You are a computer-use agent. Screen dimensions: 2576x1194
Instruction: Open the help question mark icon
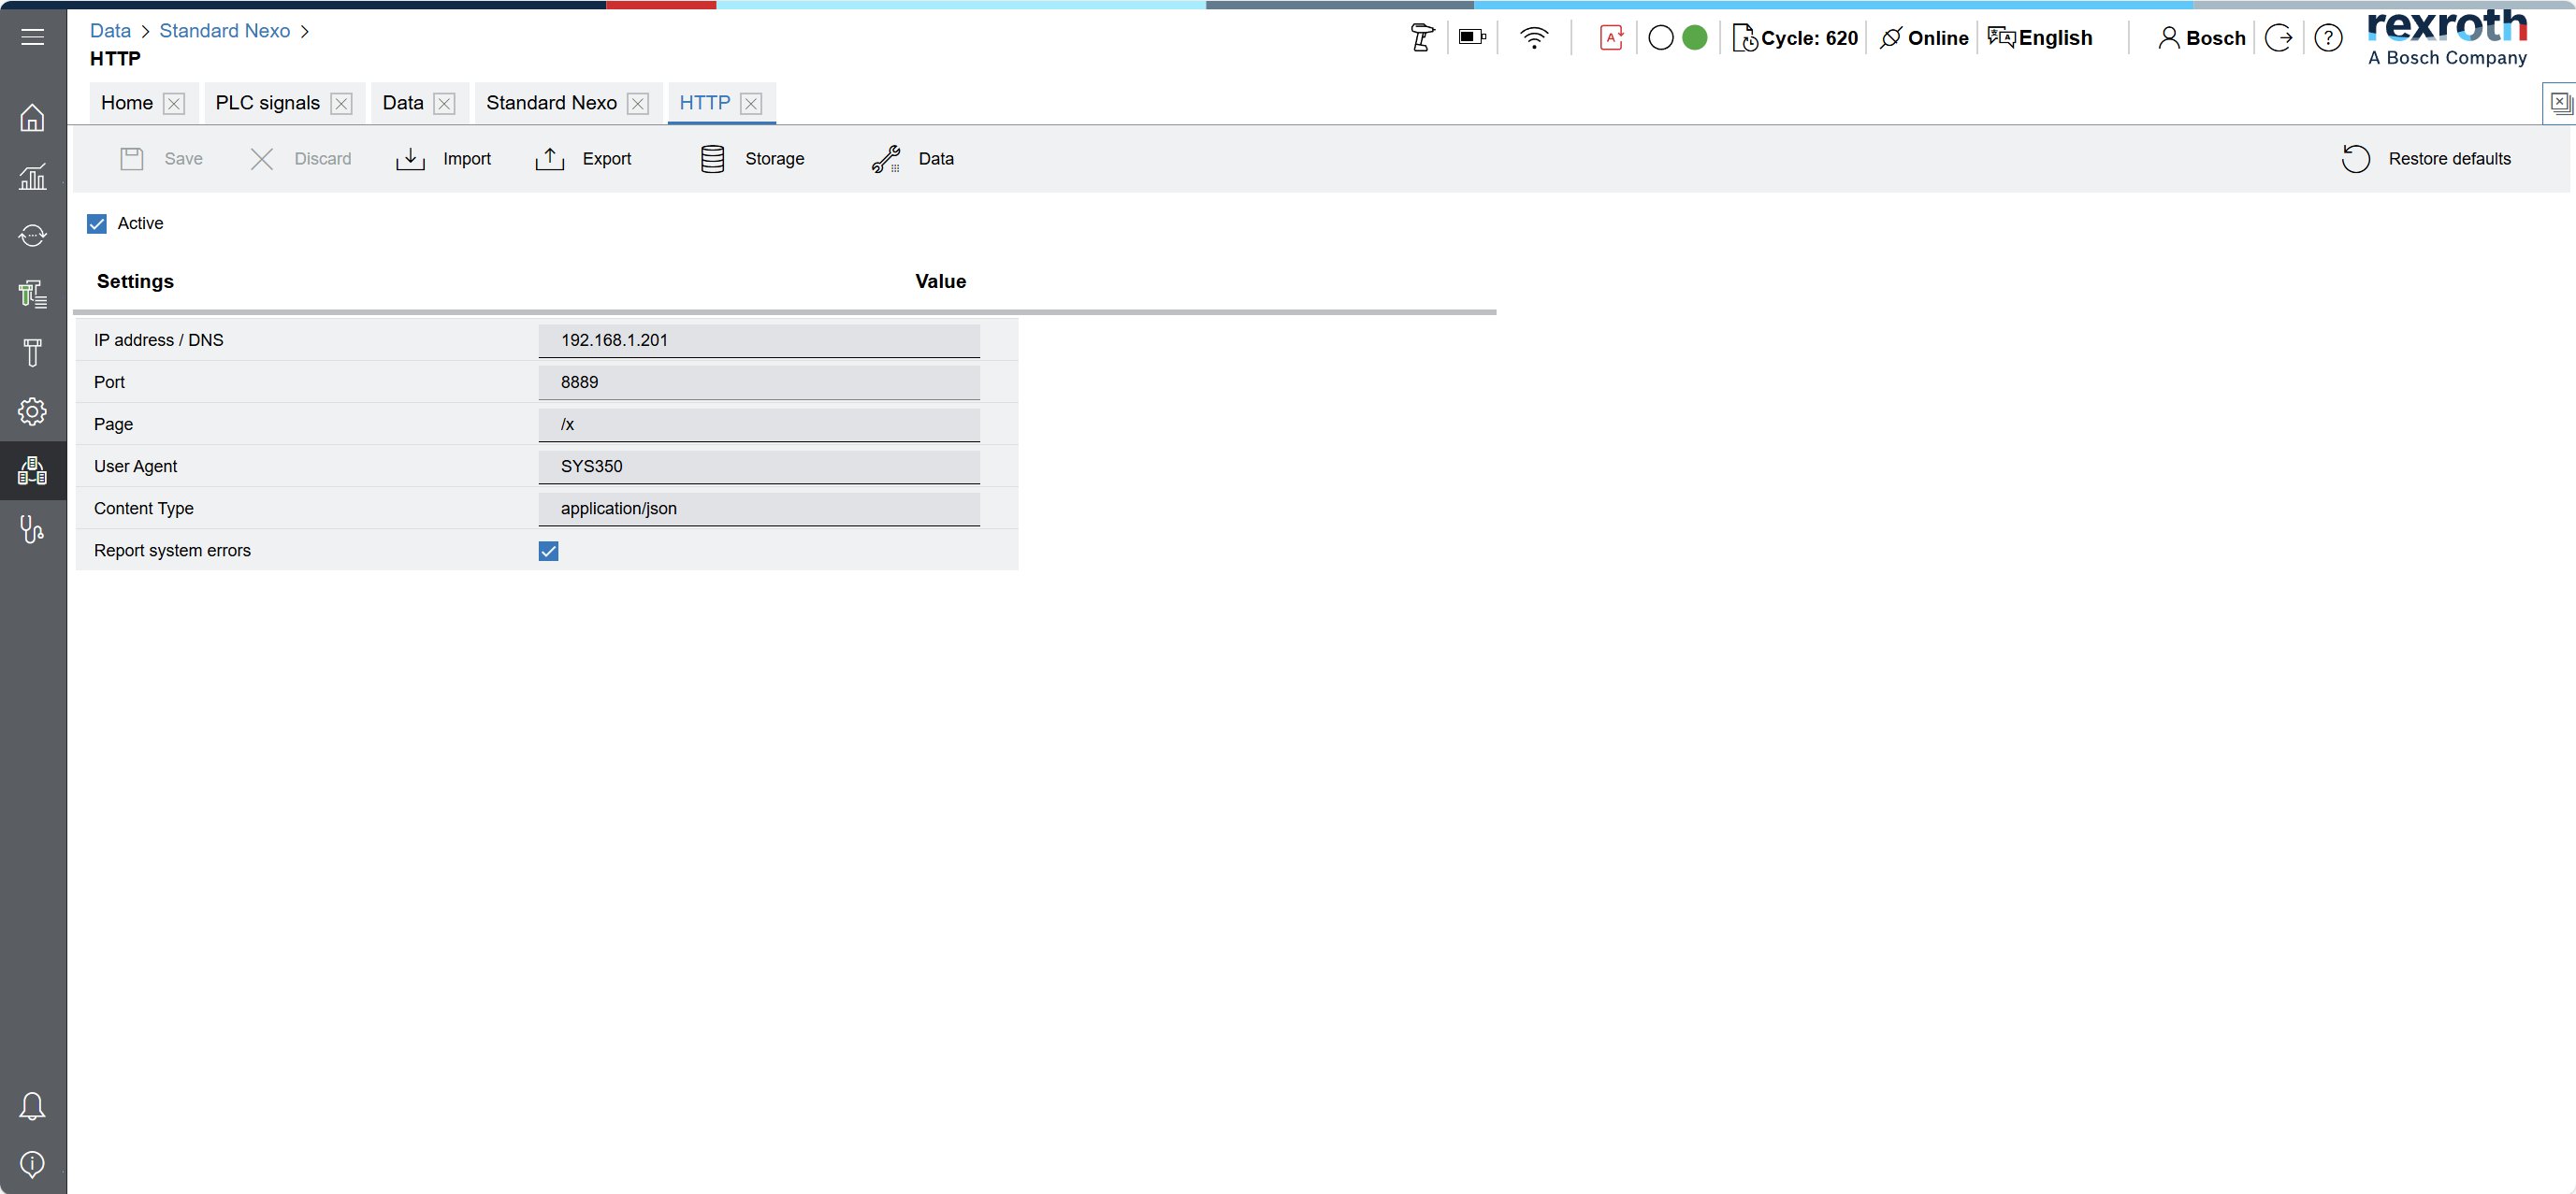(x=2328, y=38)
